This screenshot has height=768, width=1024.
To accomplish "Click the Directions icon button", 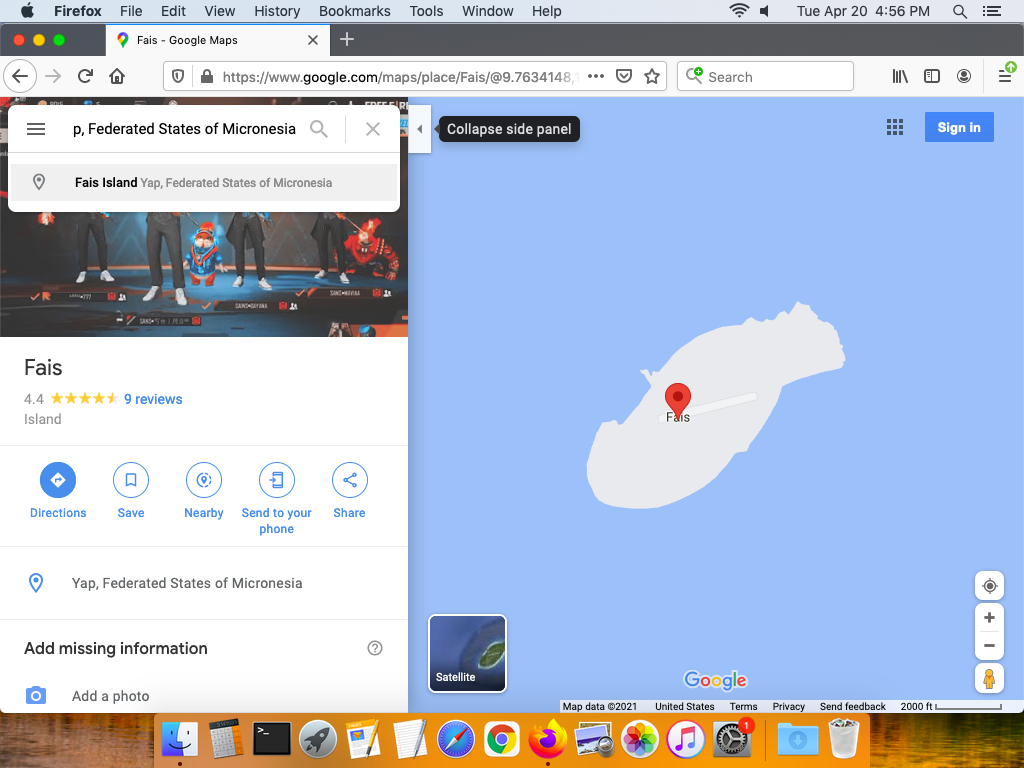I will (58, 481).
